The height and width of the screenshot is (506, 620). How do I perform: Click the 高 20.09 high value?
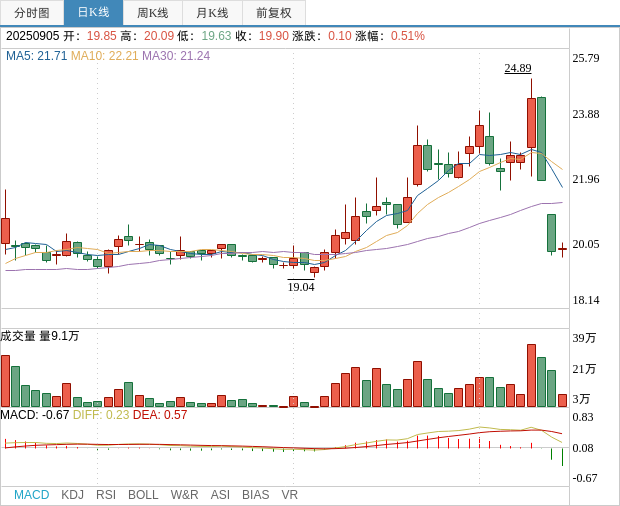pyautogui.click(x=159, y=36)
